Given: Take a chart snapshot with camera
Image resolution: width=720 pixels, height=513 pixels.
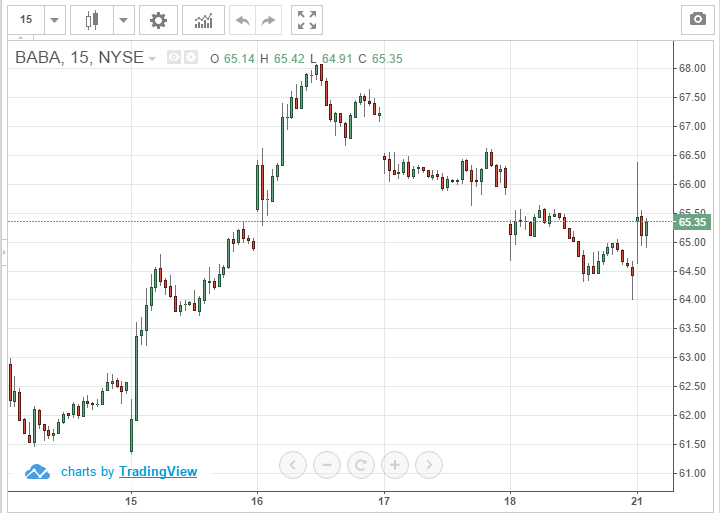Looking at the screenshot, I should tap(695, 20).
